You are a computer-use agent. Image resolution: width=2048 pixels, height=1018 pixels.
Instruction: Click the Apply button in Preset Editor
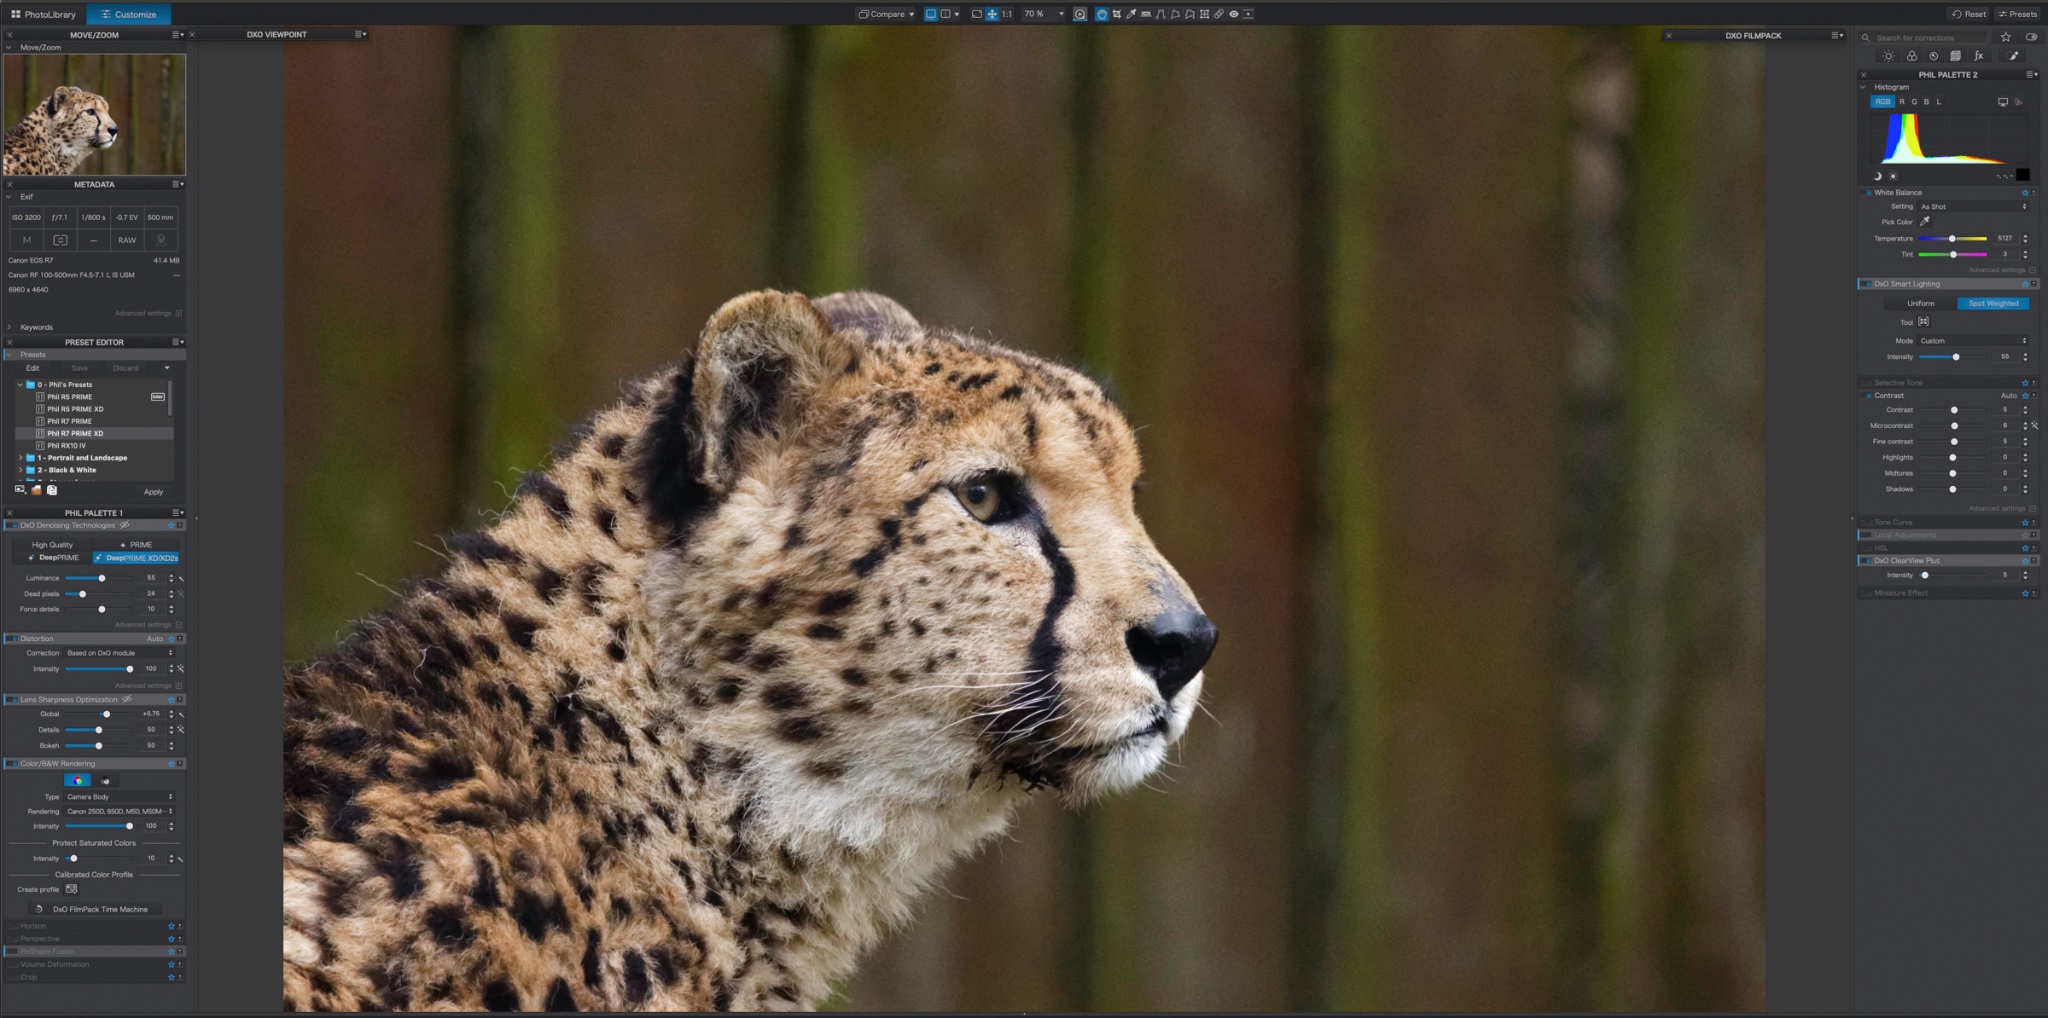(153, 492)
